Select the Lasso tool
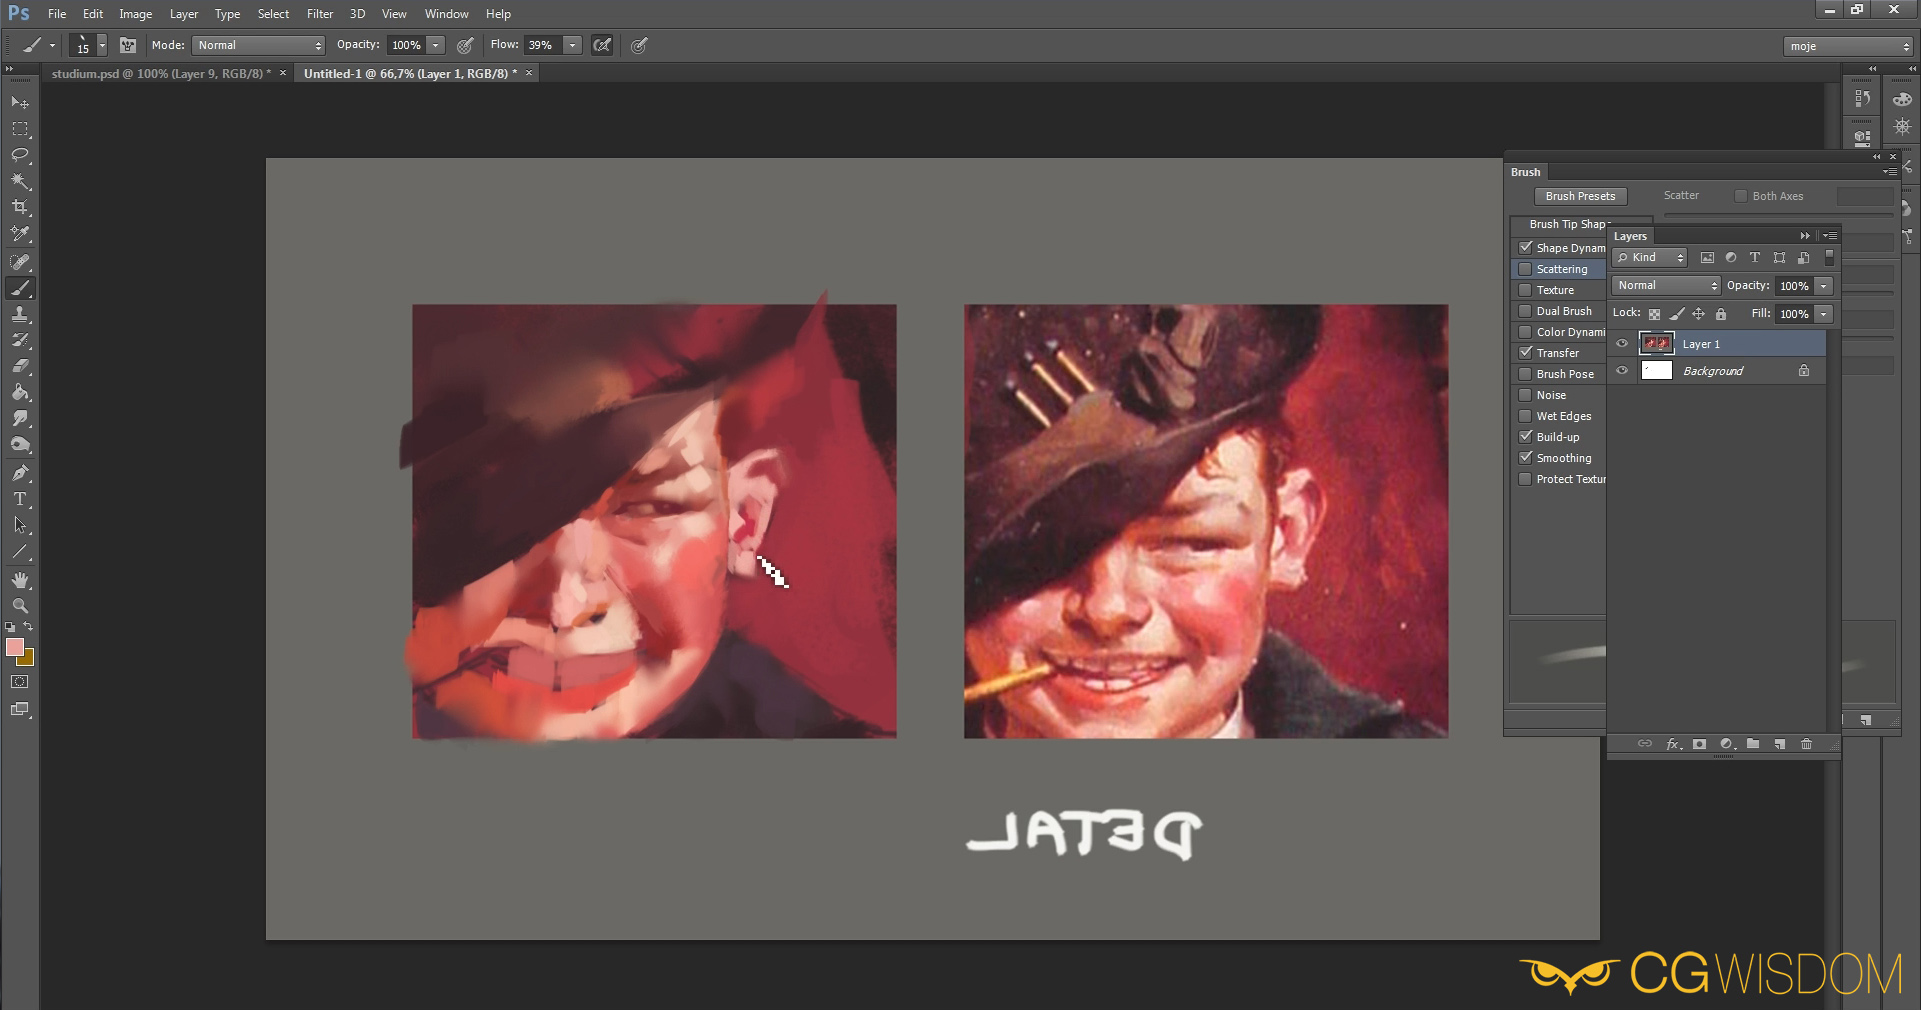 20,155
